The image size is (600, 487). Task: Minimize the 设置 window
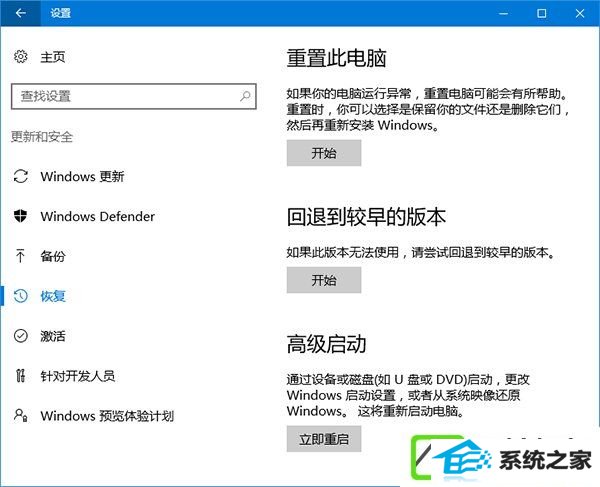(x=504, y=13)
